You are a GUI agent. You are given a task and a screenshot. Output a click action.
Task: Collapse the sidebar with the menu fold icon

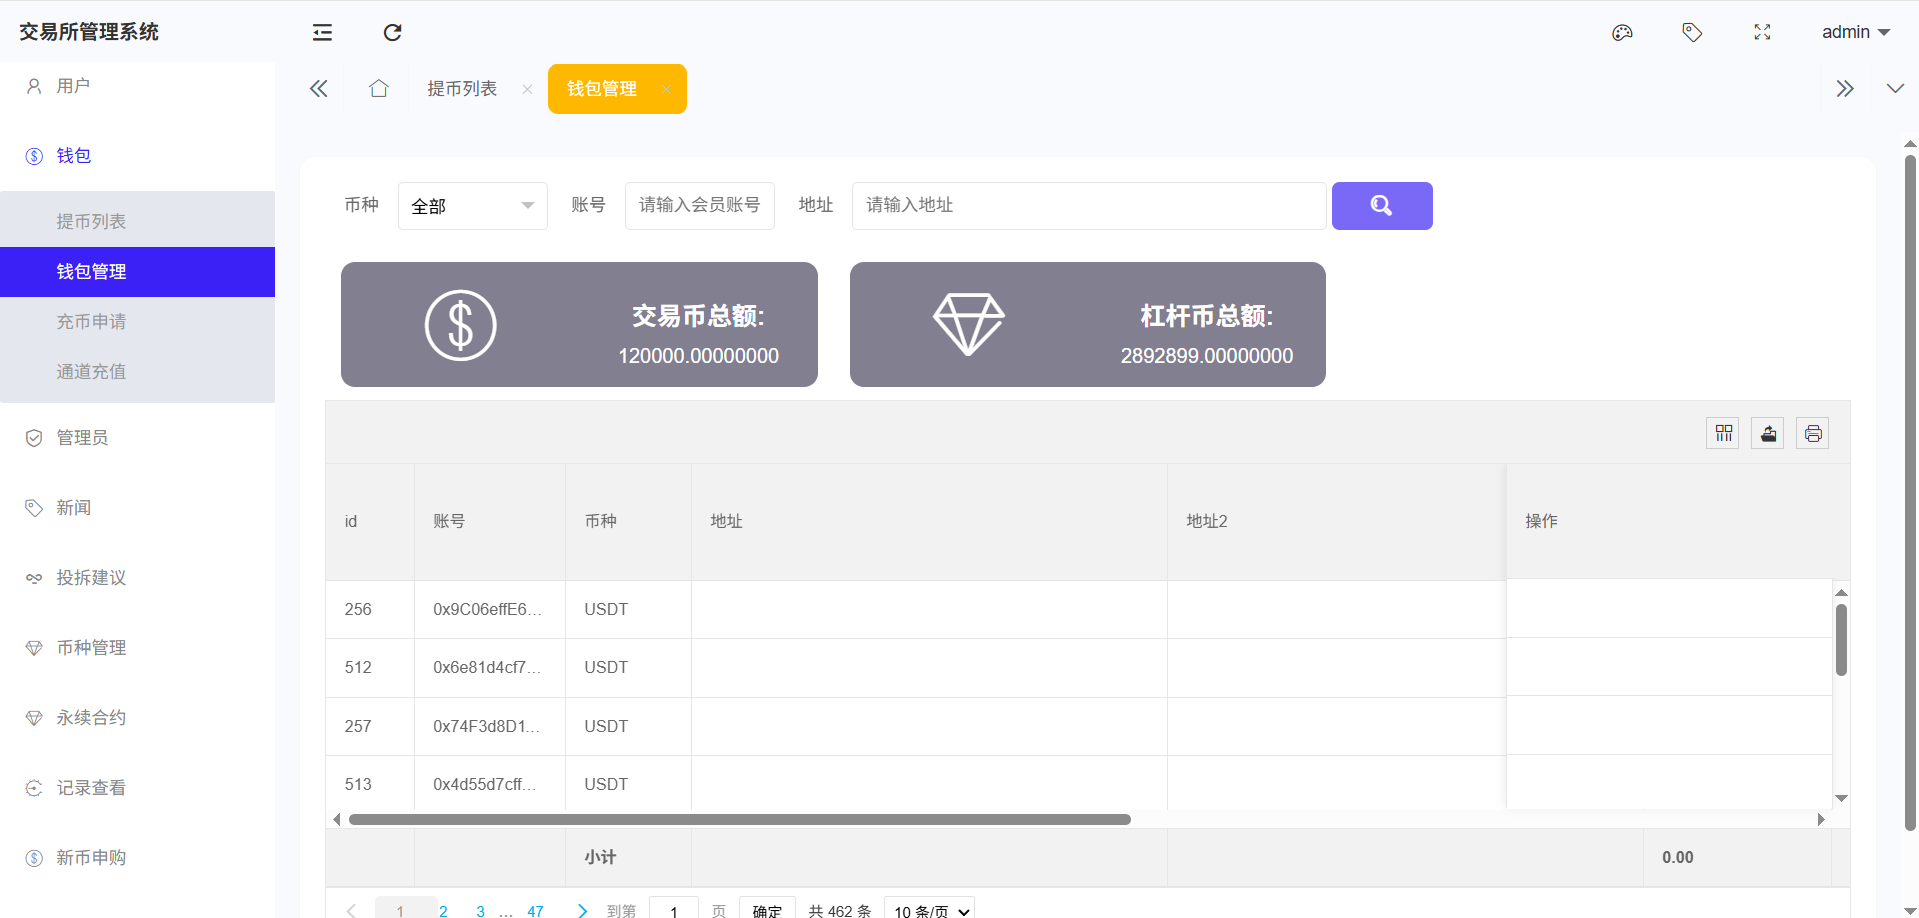(322, 33)
